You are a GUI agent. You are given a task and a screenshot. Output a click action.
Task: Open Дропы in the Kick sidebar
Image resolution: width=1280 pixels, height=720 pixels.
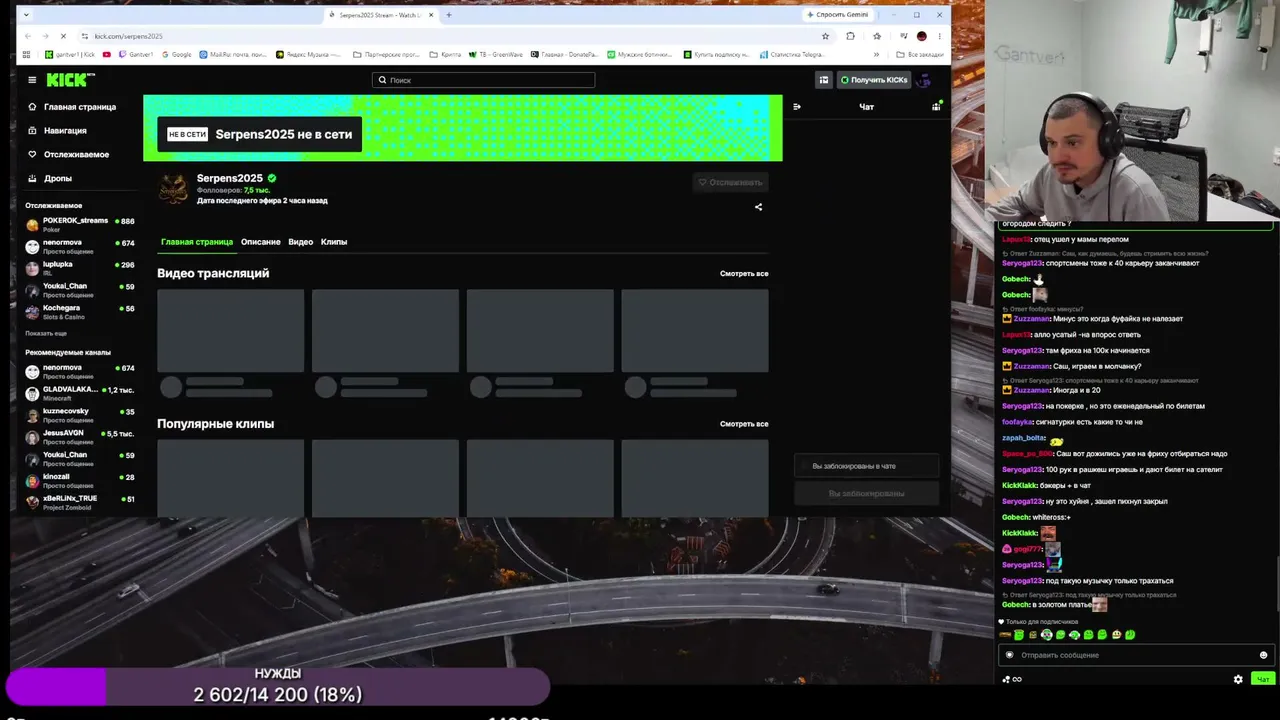click(50, 179)
